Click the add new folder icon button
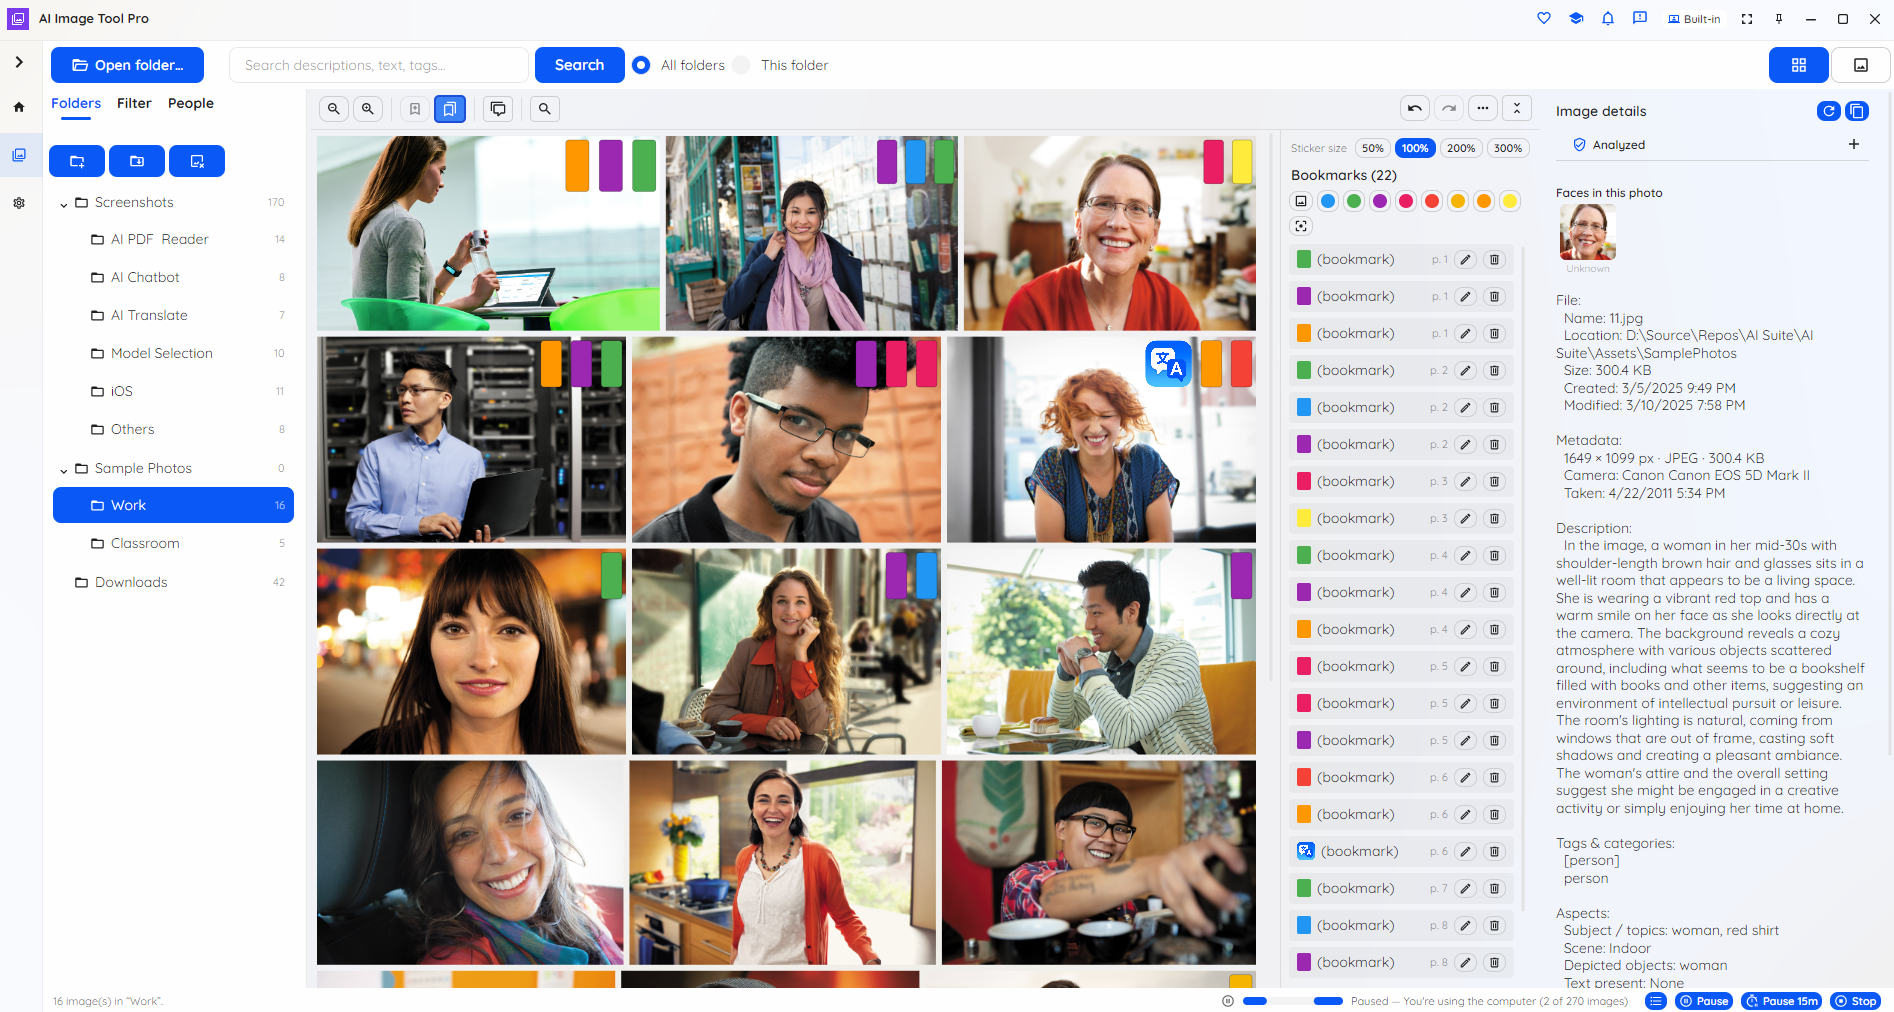 [x=77, y=161]
